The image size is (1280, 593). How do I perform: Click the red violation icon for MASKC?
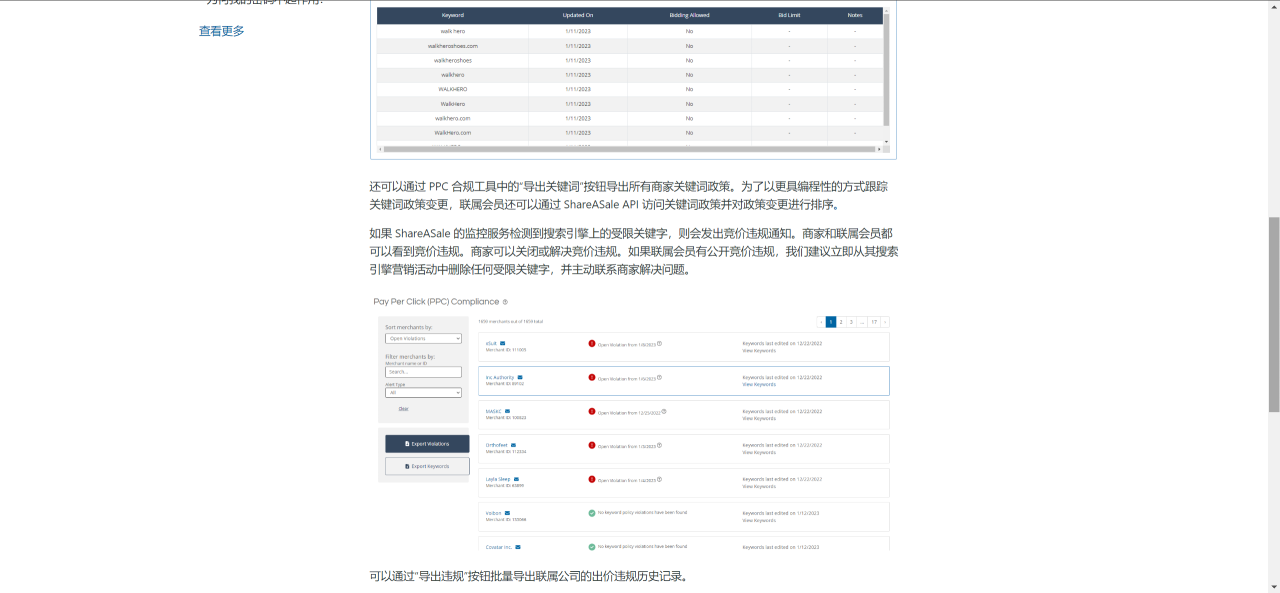(592, 411)
